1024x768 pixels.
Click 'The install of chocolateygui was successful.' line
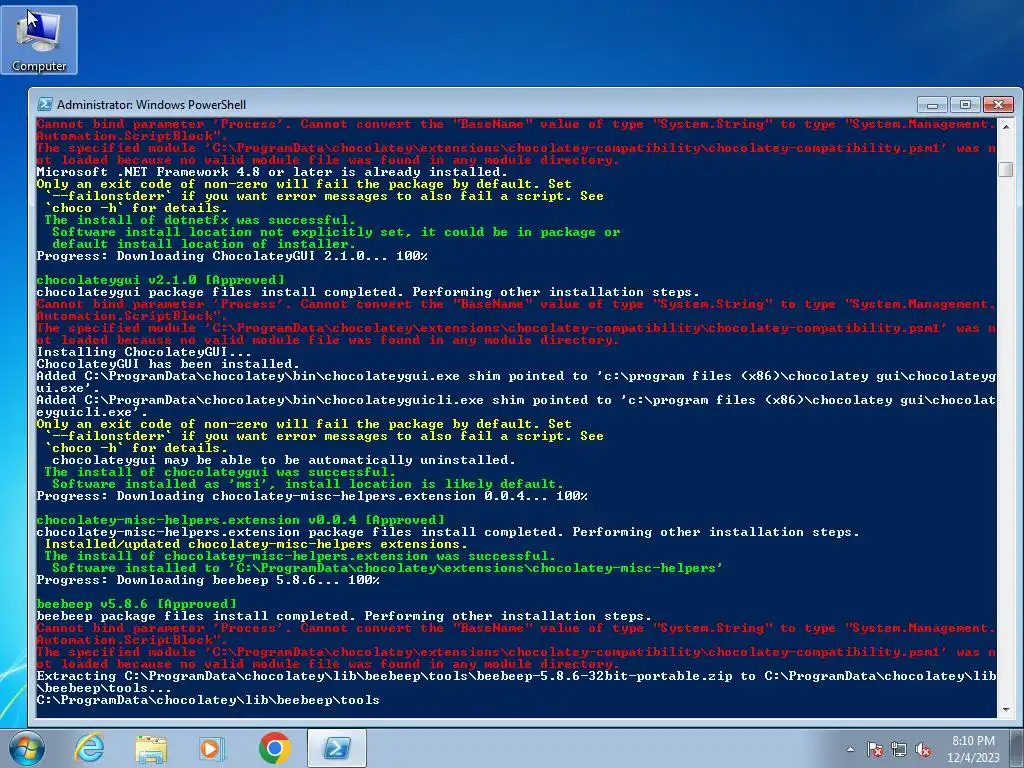[x=220, y=472]
